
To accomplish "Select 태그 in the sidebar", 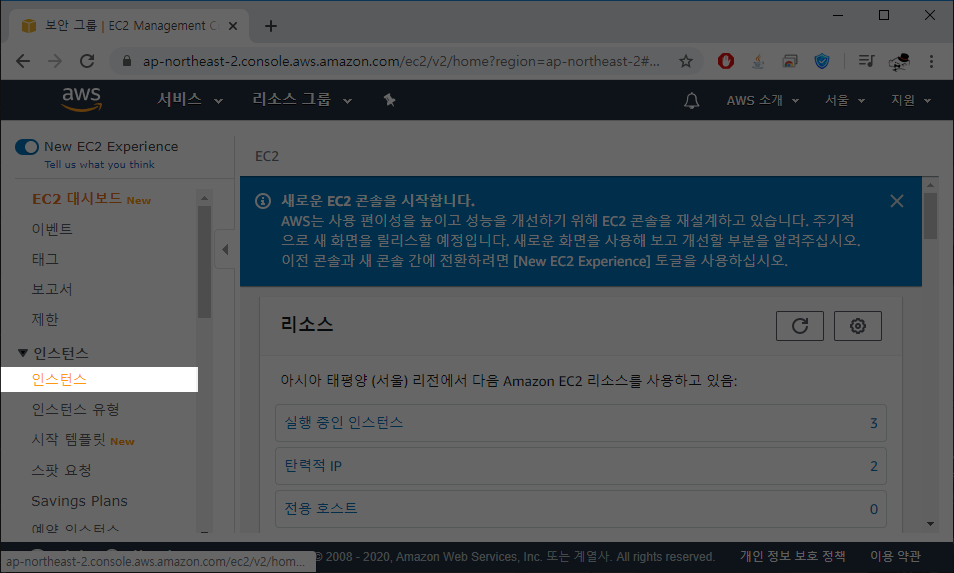I will click(x=45, y=259).
